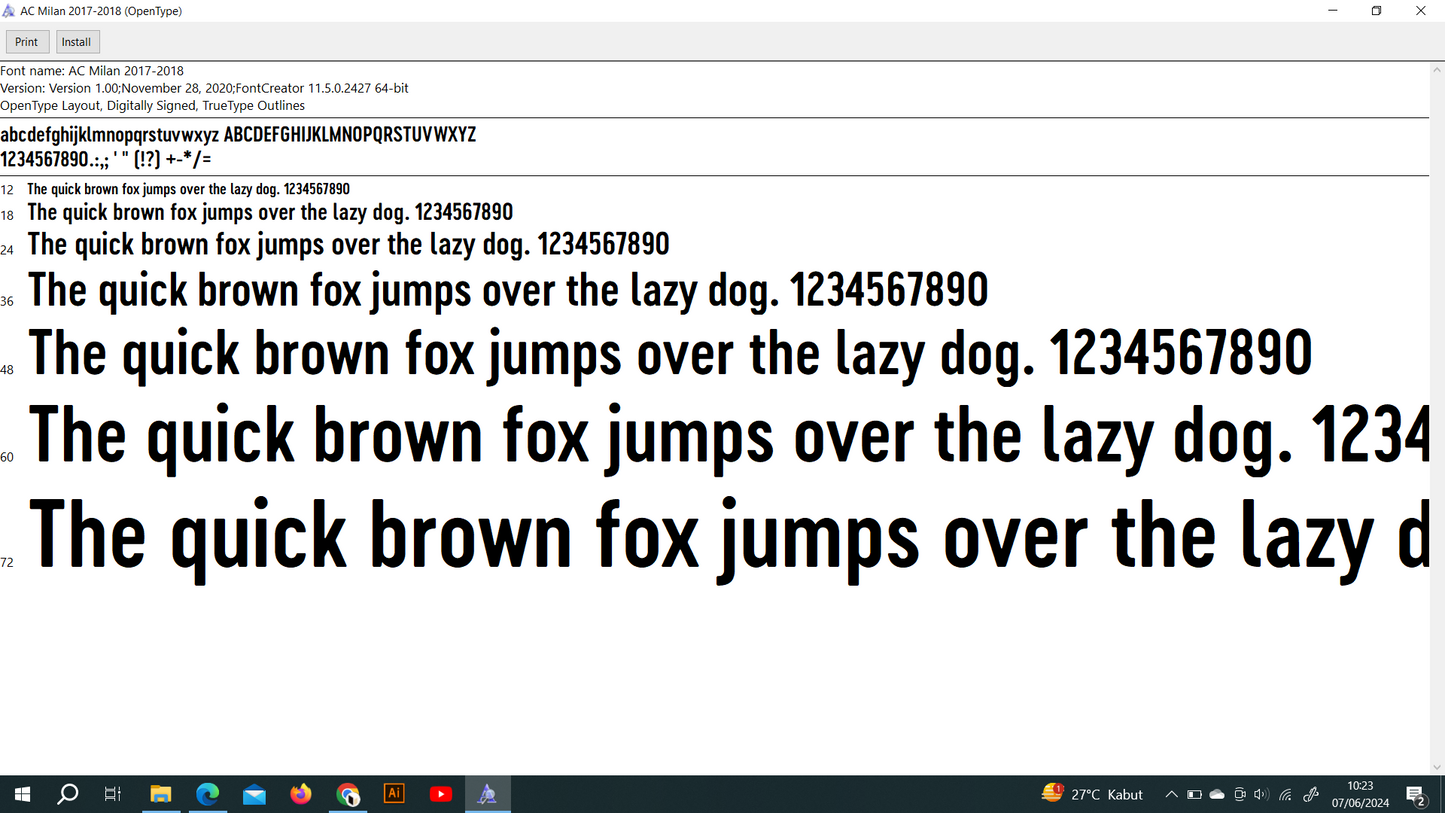Open the Mail app on the taskbar
Viewport: 1445px width, 813px height.
(x=254, y=794)
